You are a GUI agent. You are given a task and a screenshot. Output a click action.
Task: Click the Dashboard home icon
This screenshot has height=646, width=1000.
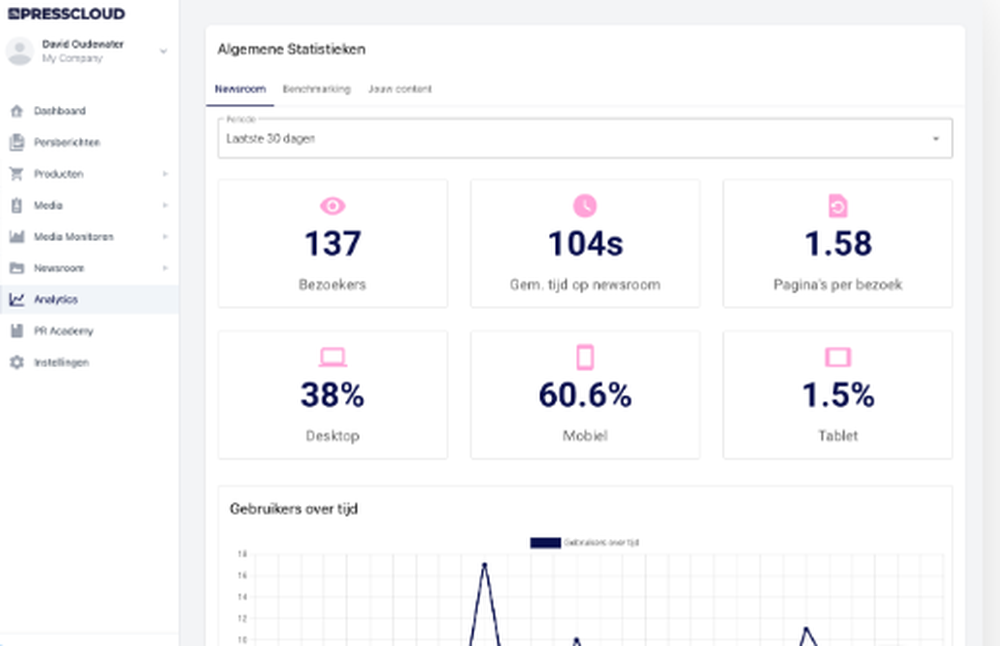tap(17, 111)
